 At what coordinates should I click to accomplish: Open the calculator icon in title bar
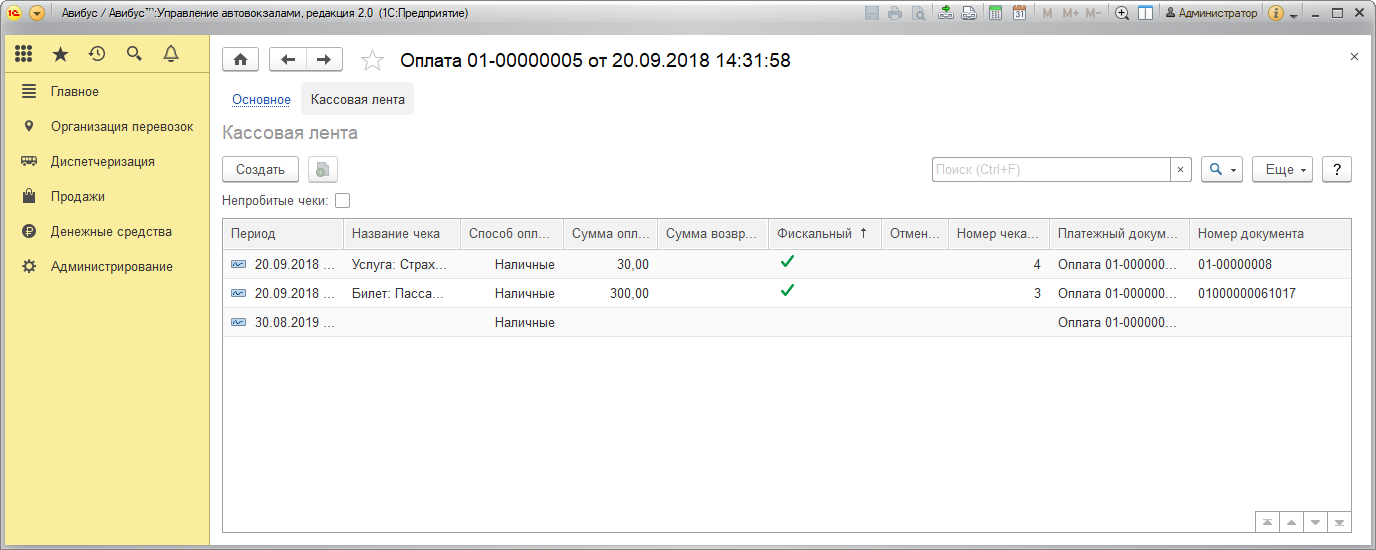pyautogui.click(x=995, y=13)
